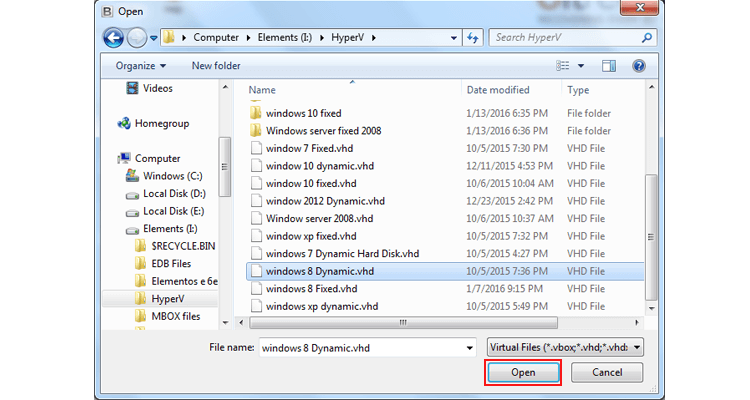750x400 pixels.
Task: Select window 10 fixed.vhd file
Action: point(311,183)
